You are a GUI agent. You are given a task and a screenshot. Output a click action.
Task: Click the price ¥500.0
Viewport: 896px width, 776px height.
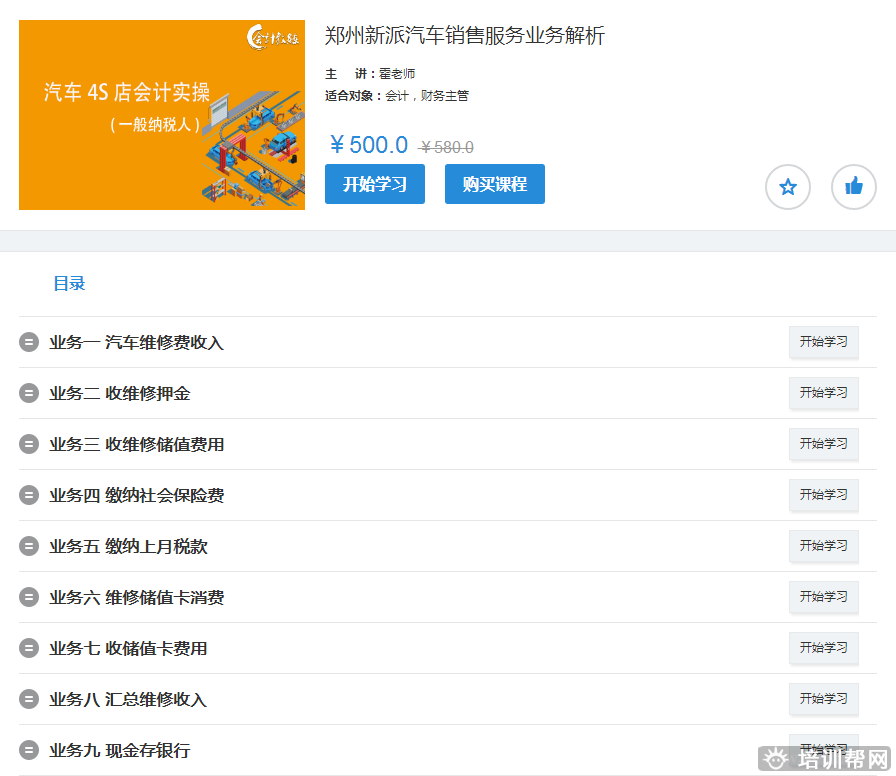(369, 145)
